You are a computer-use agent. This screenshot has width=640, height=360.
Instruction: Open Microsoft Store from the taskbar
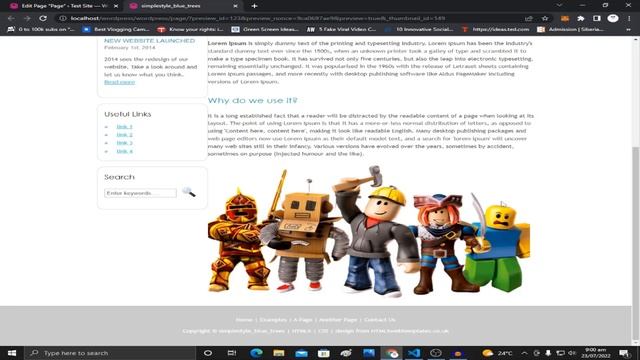[x=324, y=353]
